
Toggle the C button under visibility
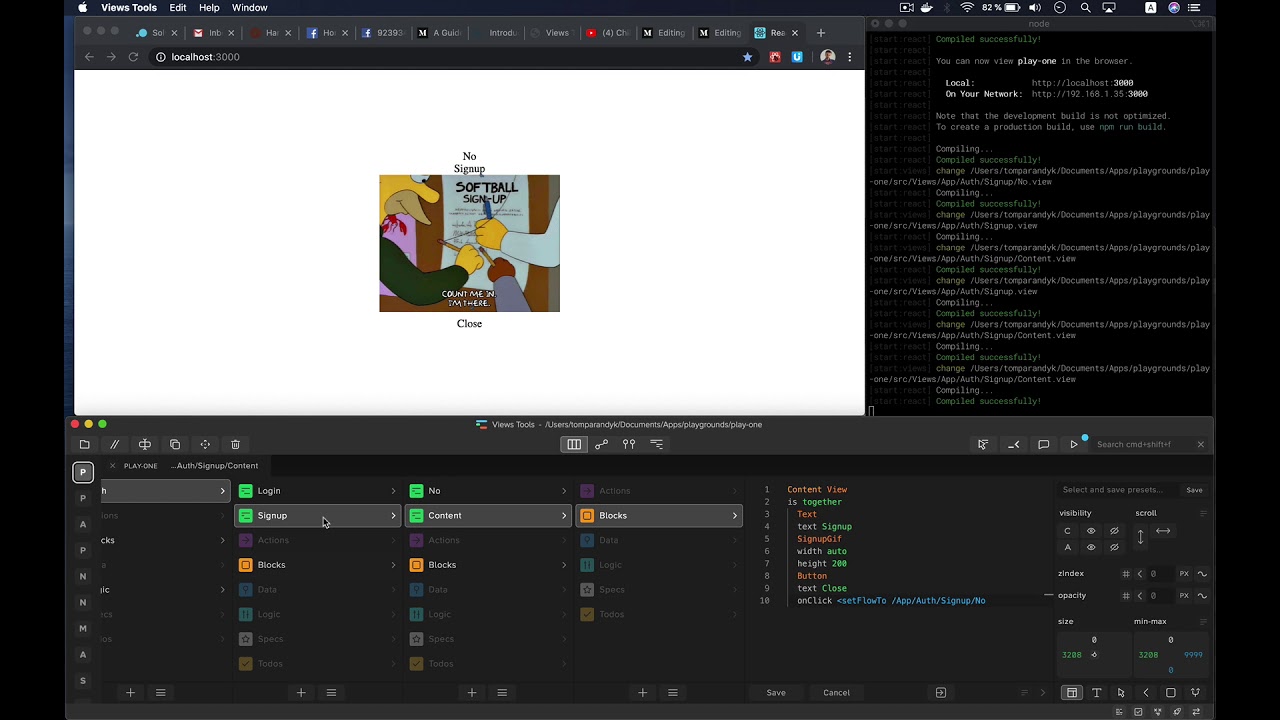click(1067, 531)
